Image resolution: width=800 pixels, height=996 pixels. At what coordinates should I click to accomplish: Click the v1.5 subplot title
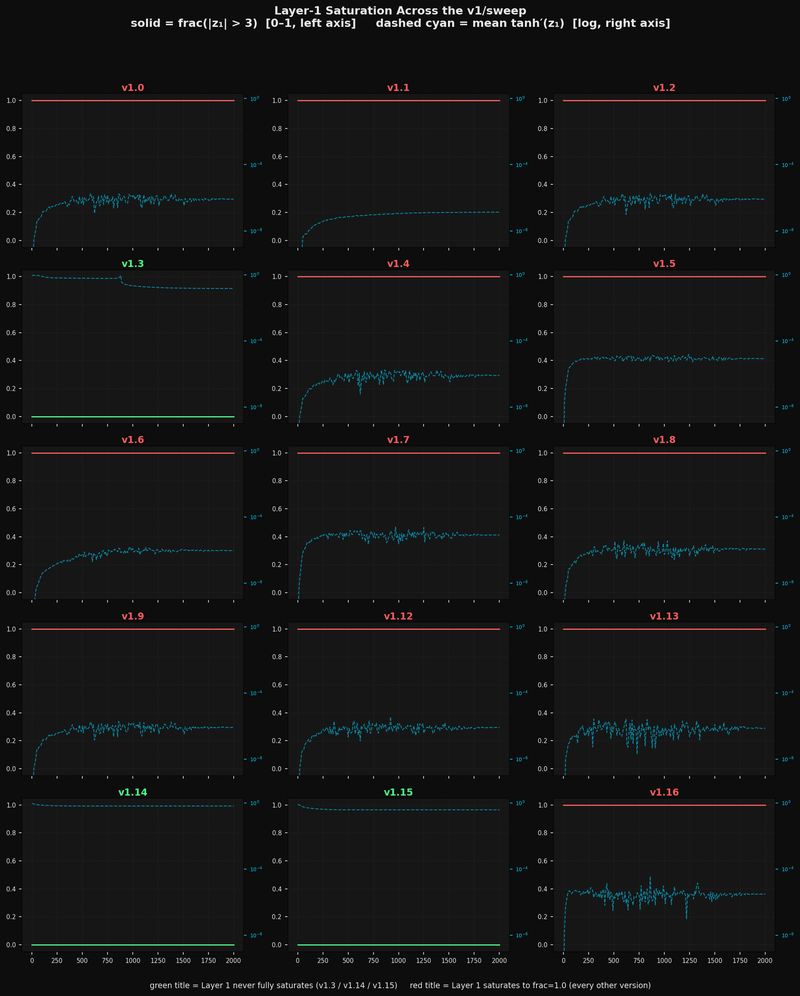click(x=664, y=264)
